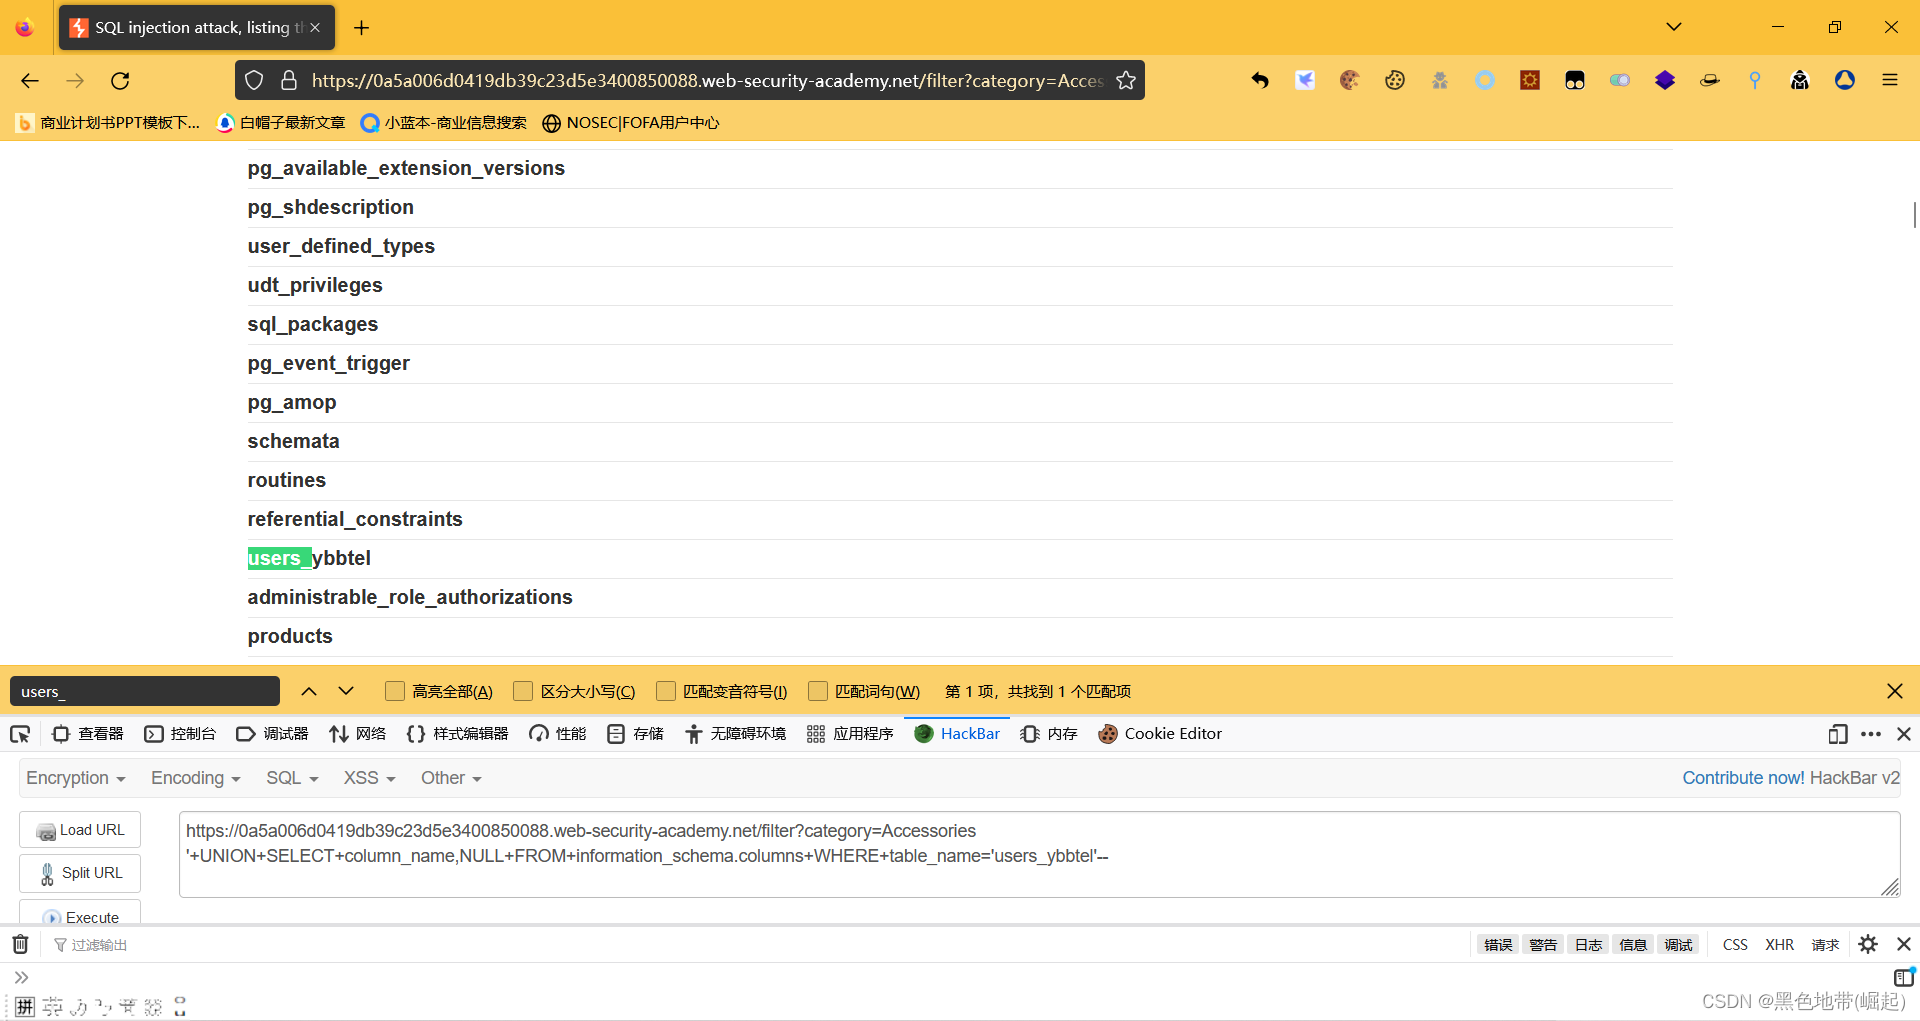Expand the Encoding dropdown
The height and width of the screenshot is (1021, 1920).
click(196, 778)
